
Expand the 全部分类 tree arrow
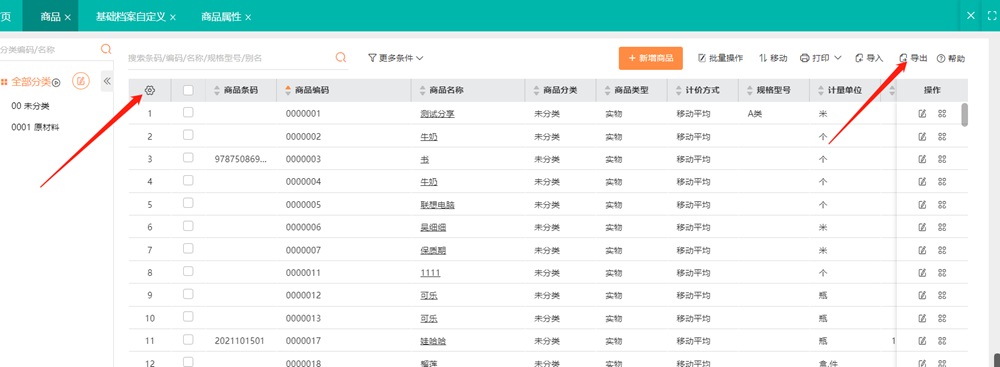[56, 82]
